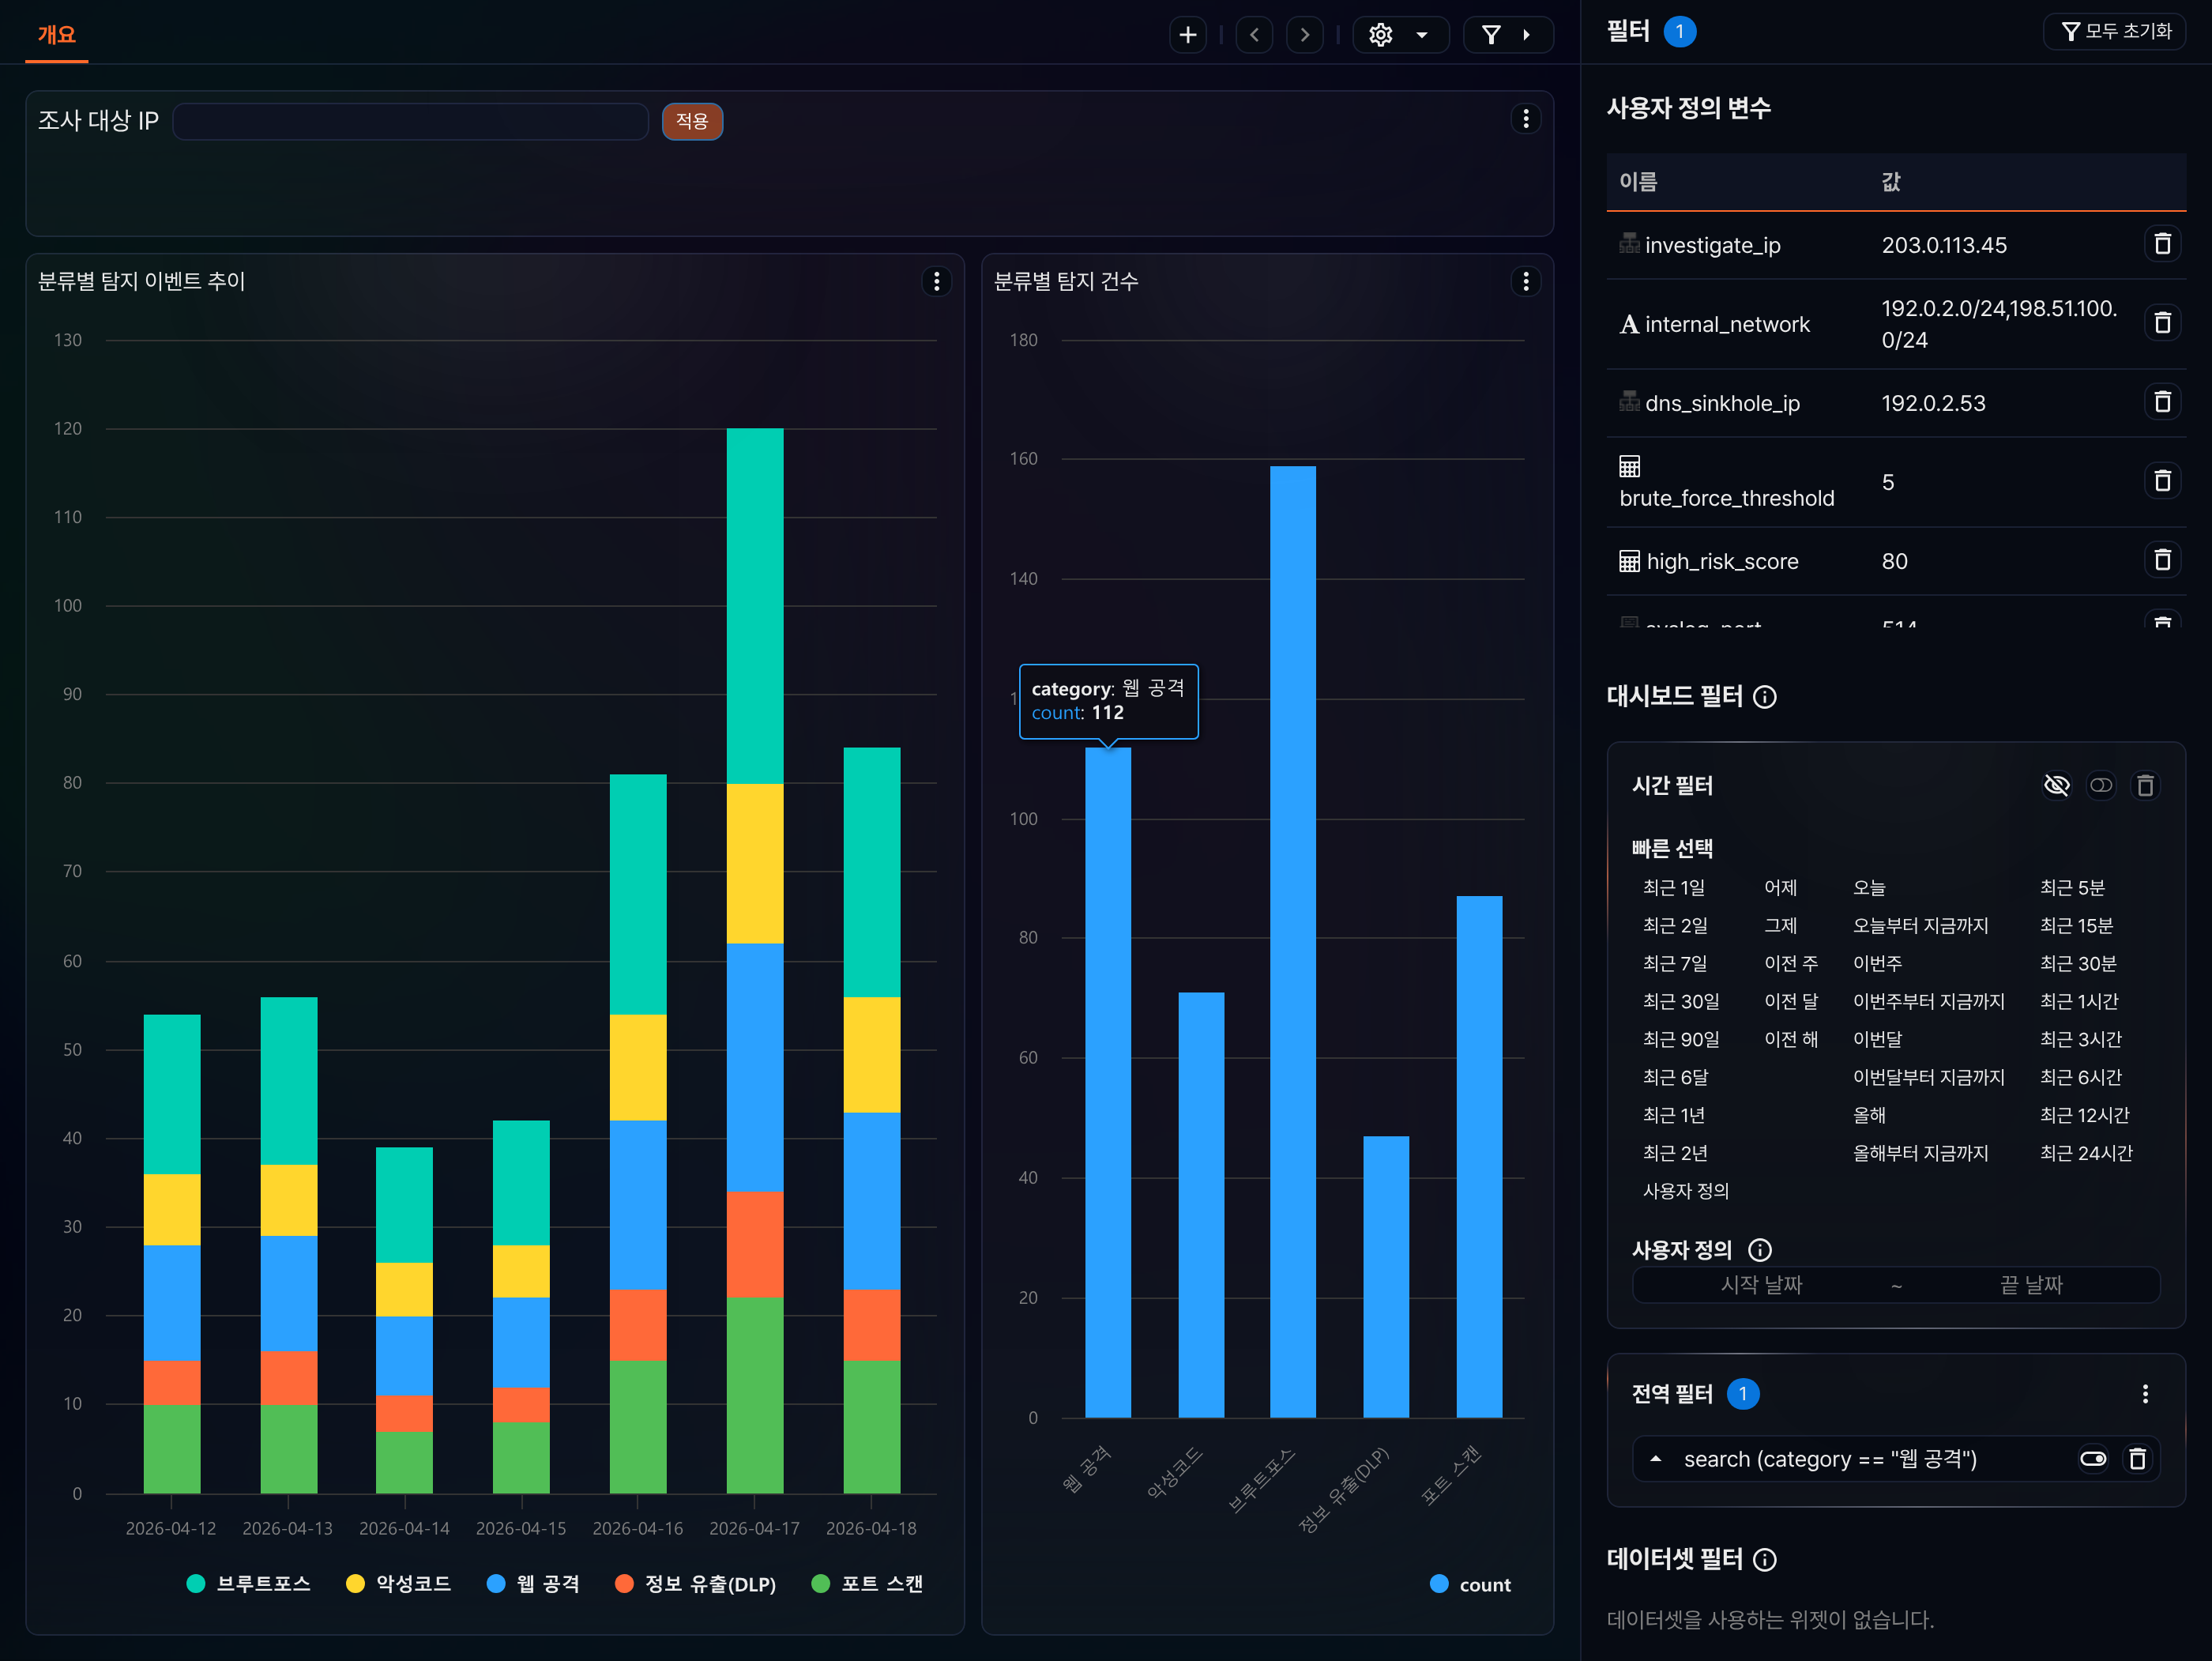Image resolution: width=2212 pixels, height=1661 pixels.
Task: Delete the 시간 필터 with trash icon
Action: (2145, 786)
